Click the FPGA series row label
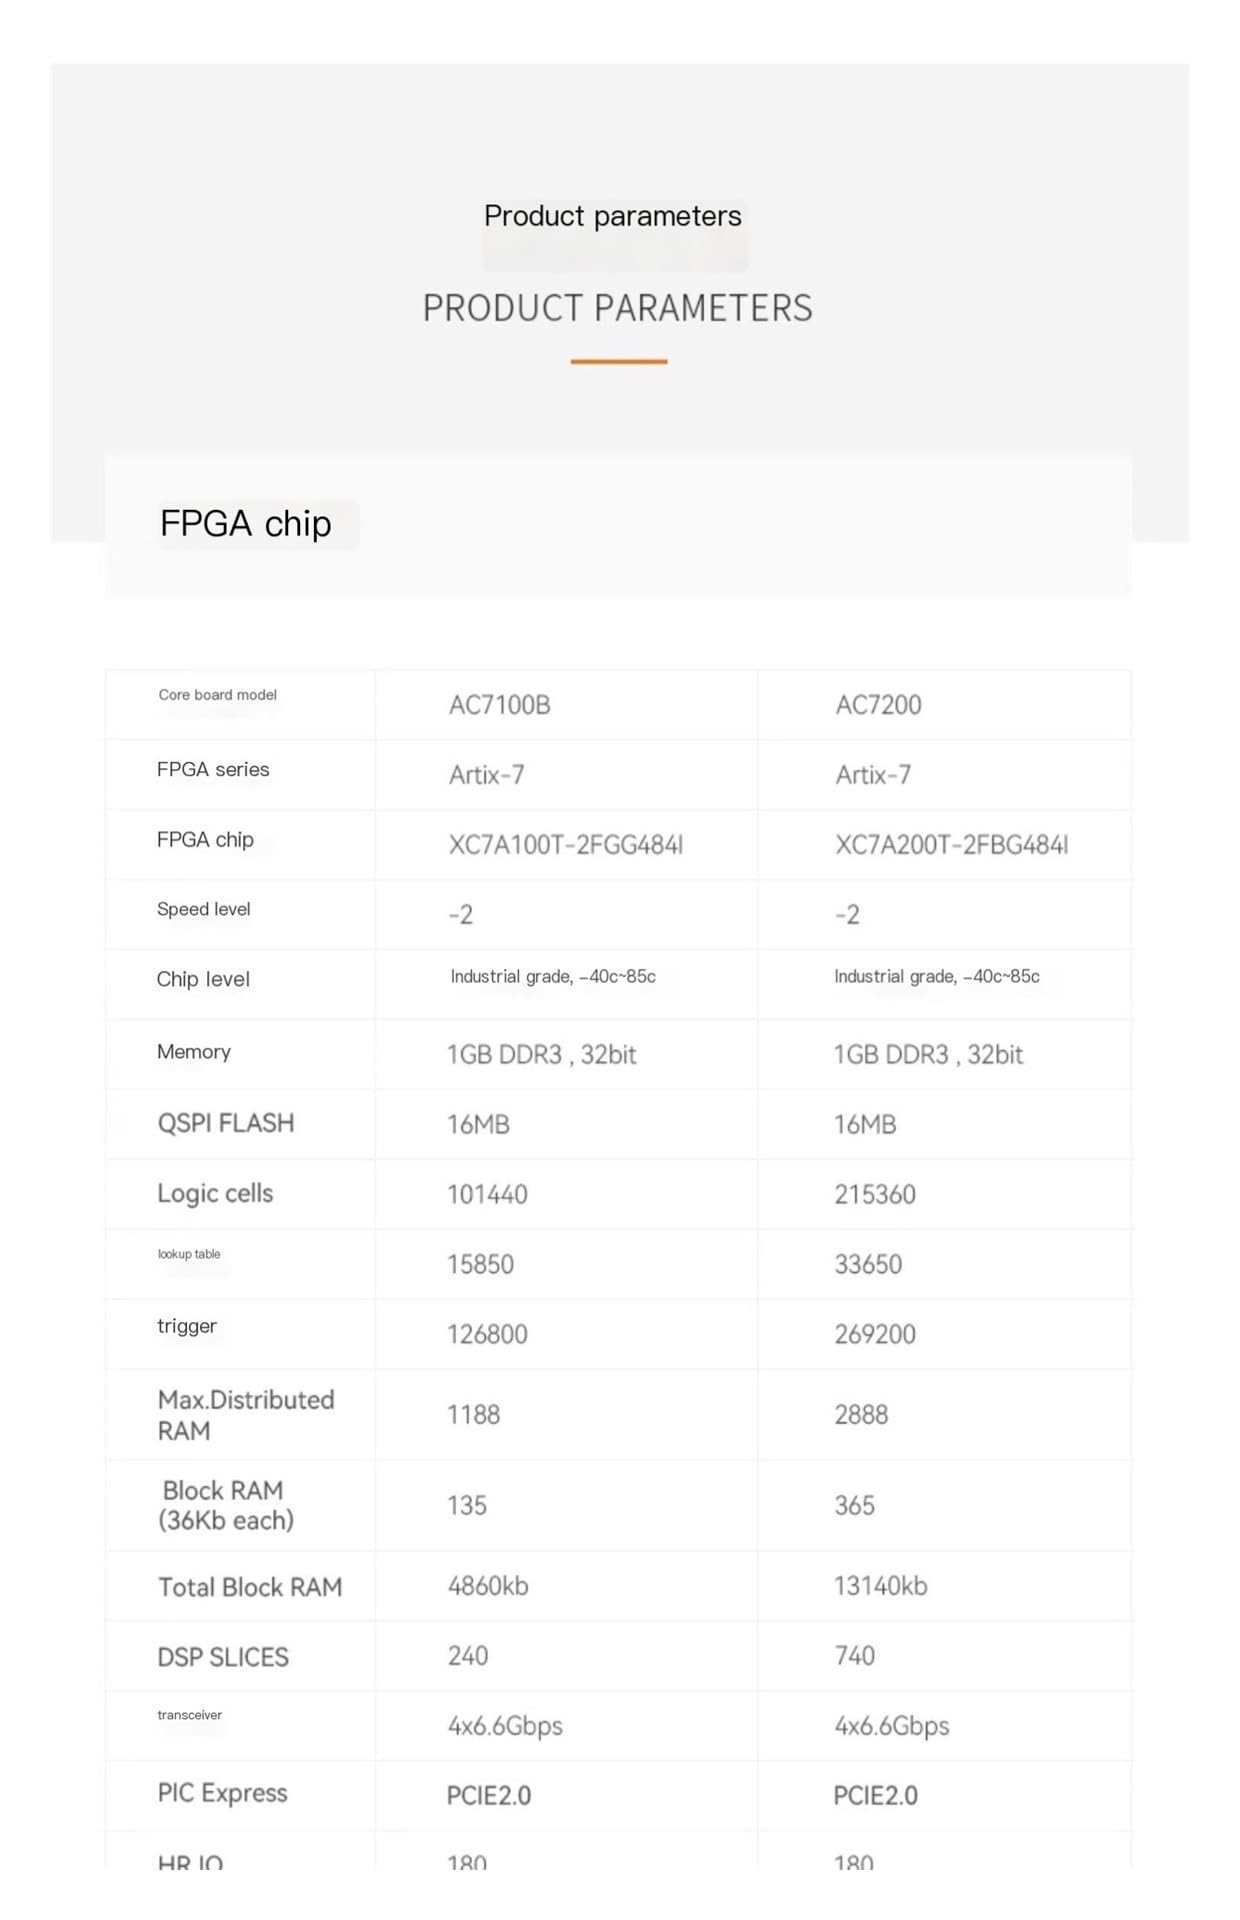This screenshot has width=1240, height=1920. pyautogui.click(x=213, y=769)
